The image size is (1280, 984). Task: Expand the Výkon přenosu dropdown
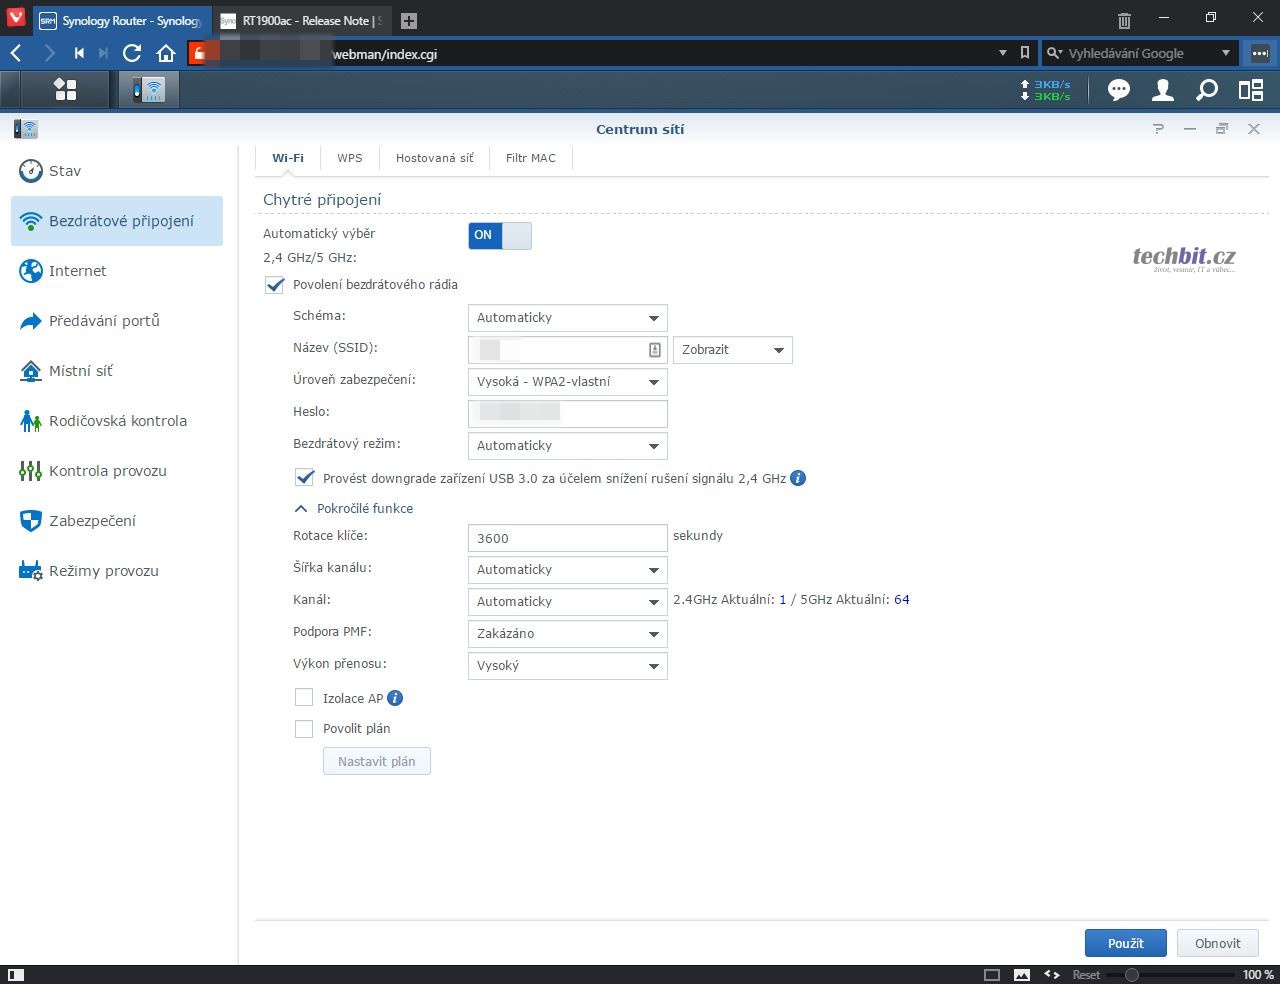(x=567, y=666)
